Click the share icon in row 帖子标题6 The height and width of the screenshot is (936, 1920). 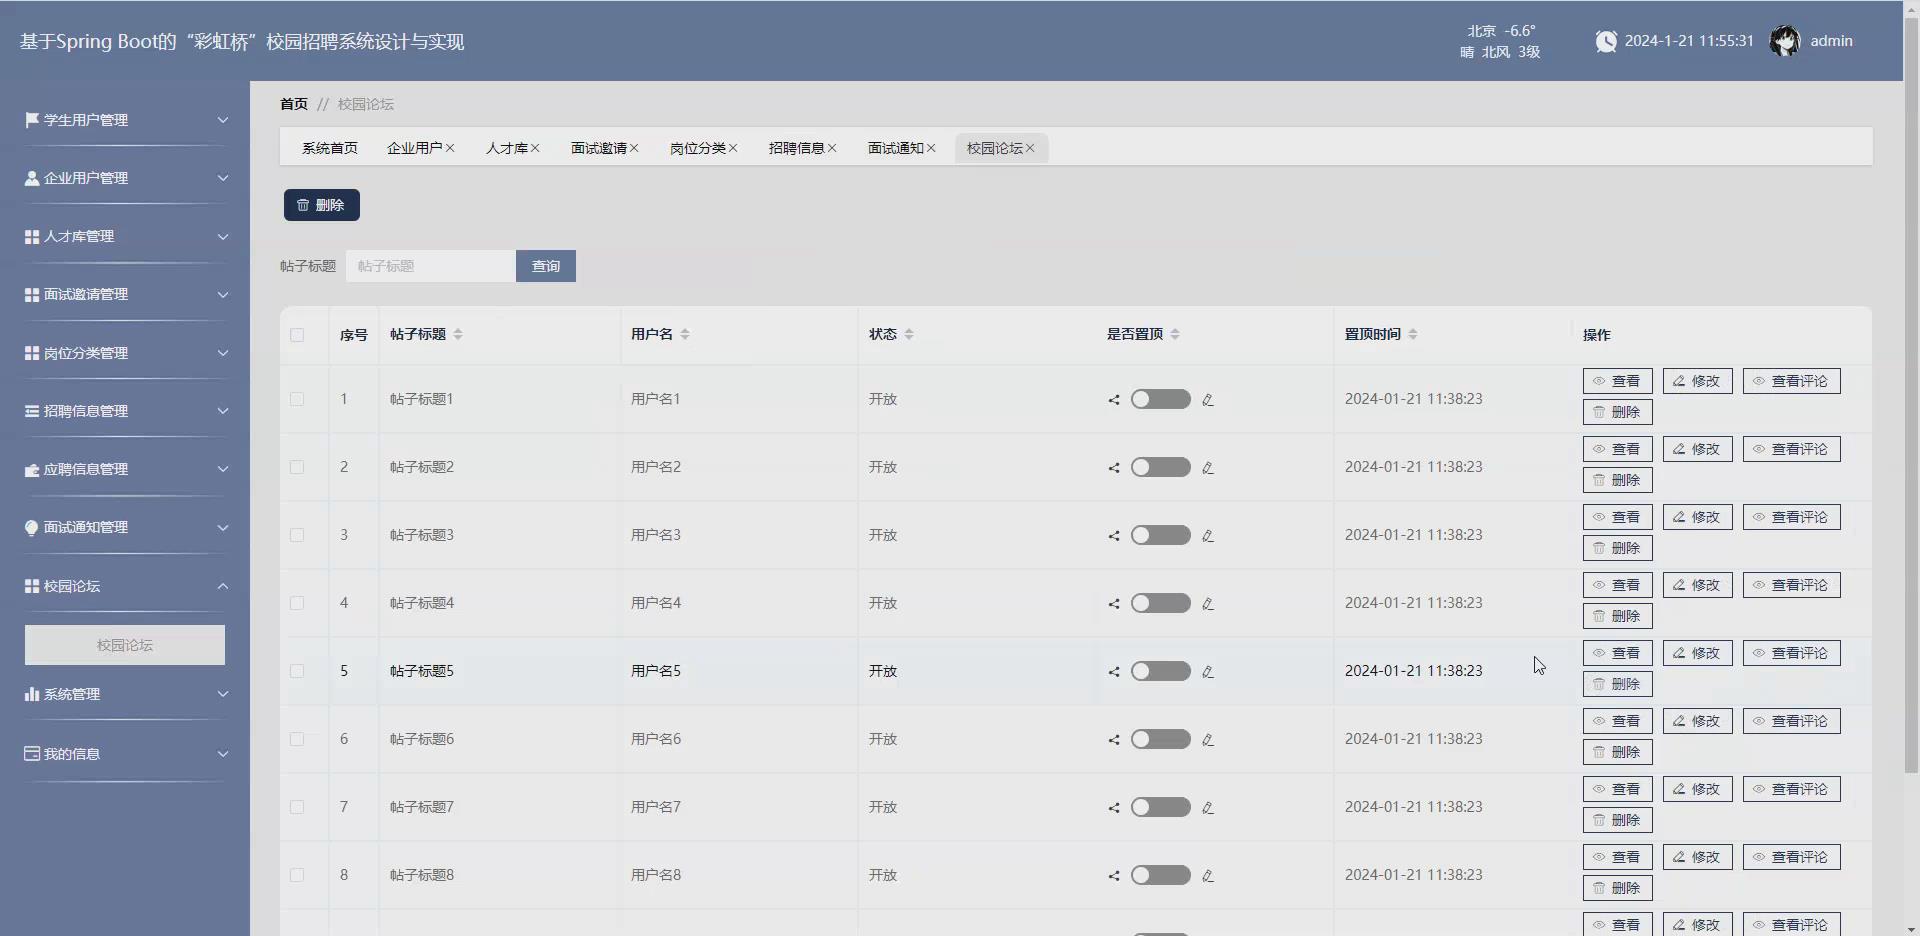1114,740
